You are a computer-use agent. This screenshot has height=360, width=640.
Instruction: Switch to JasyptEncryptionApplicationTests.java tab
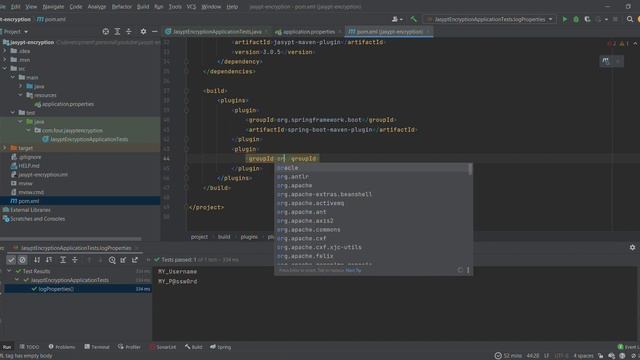pyautogui.click(x=217, y=31)
